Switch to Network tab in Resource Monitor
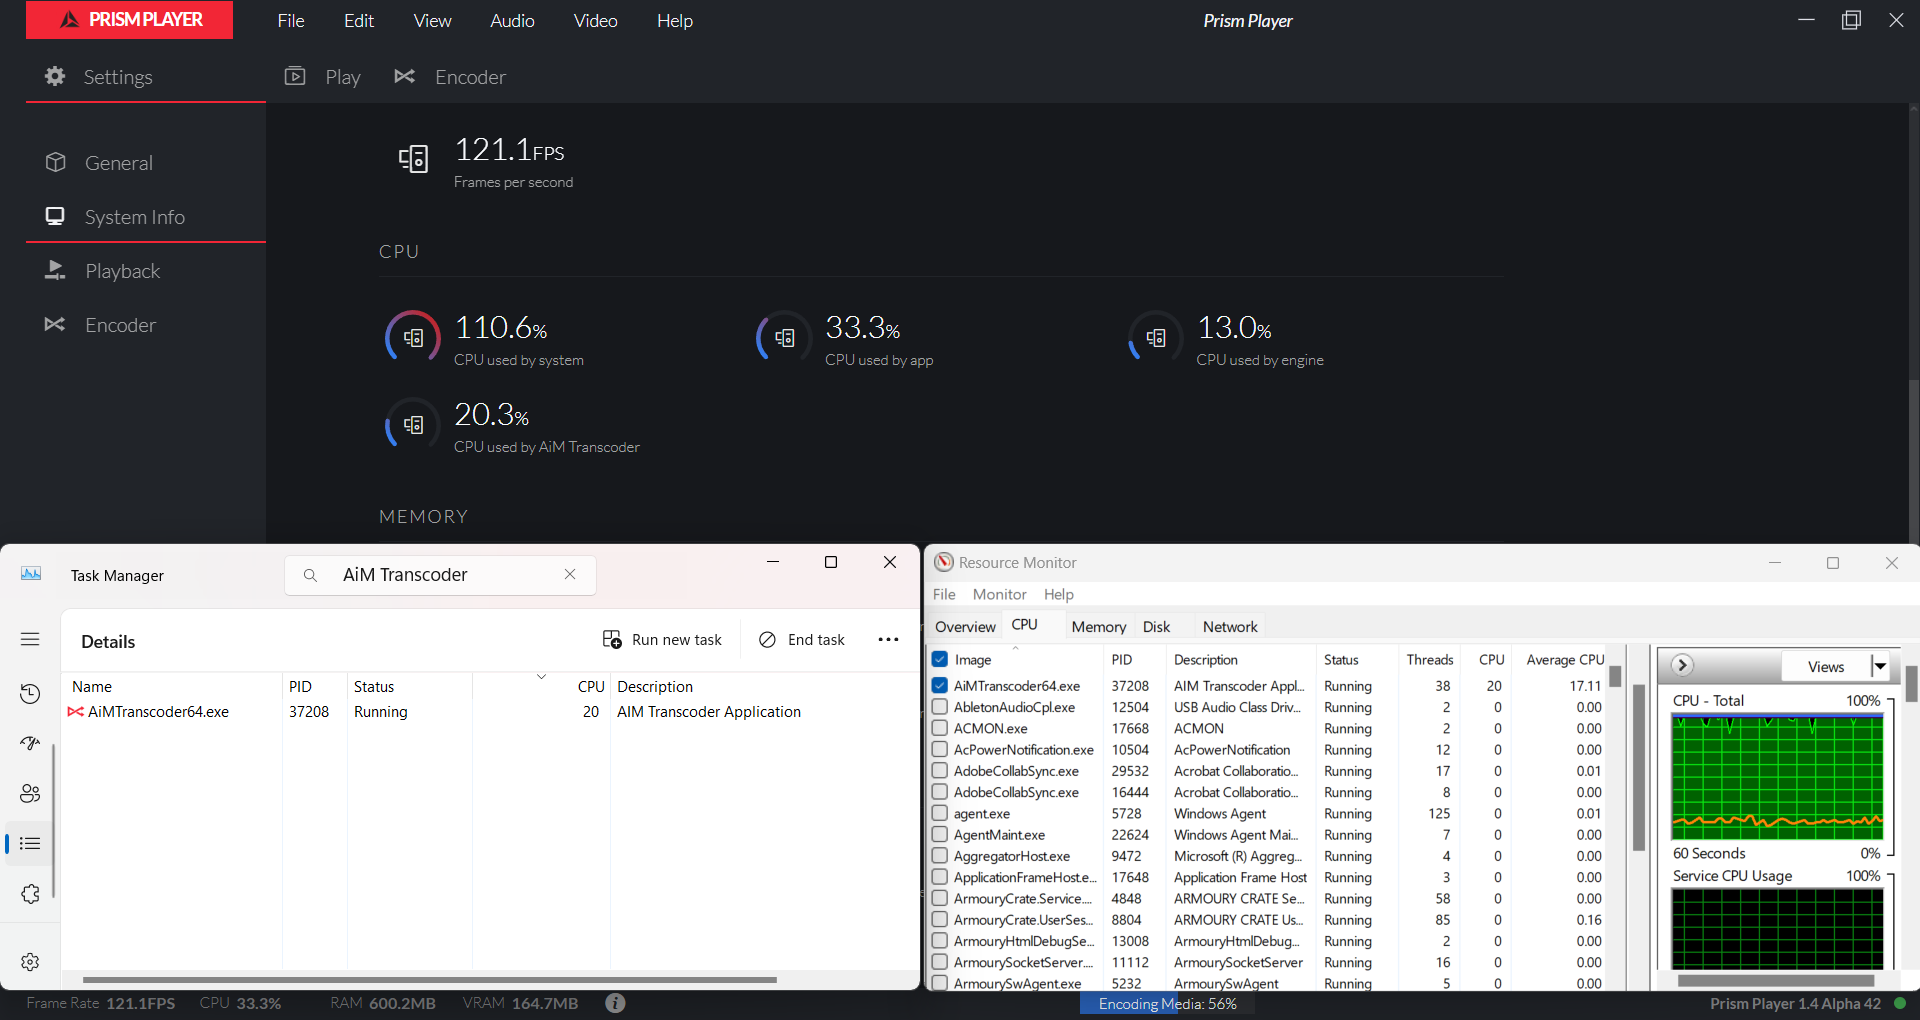Image resolution: width=1920 pixels, height=1020 pixels. click(1230, 627)
